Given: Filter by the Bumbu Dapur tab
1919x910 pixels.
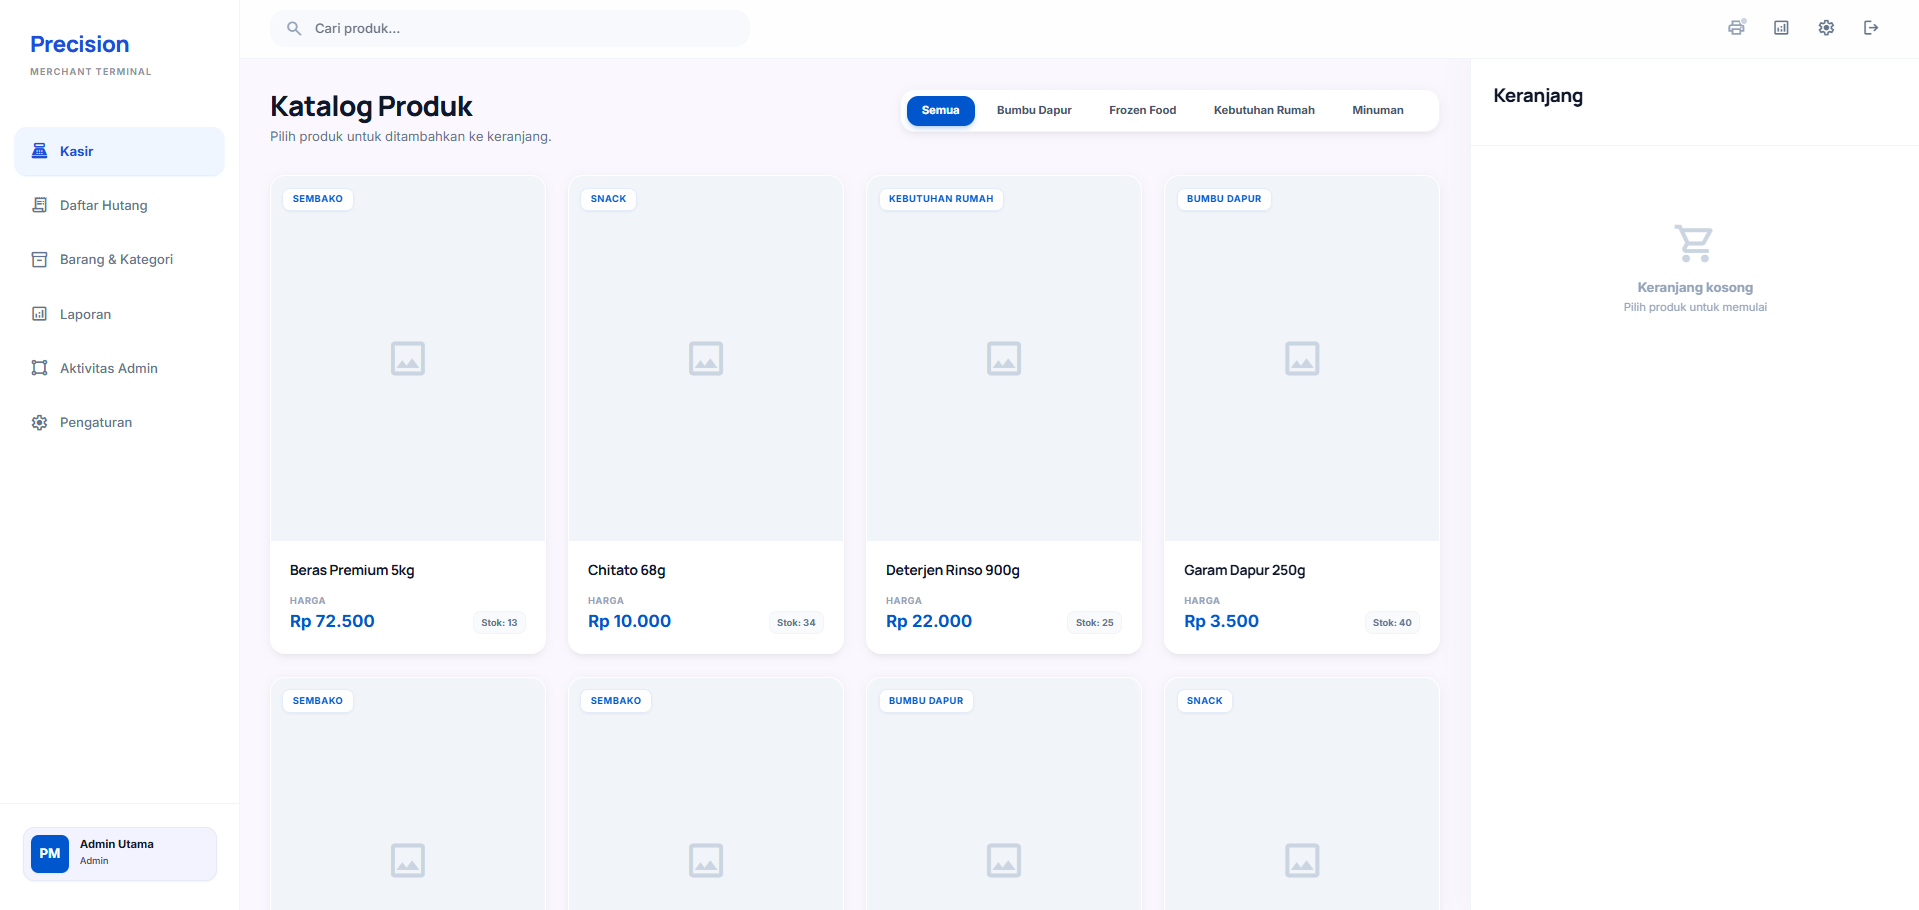Looking at the screenshot, I should pos(1034,111).
